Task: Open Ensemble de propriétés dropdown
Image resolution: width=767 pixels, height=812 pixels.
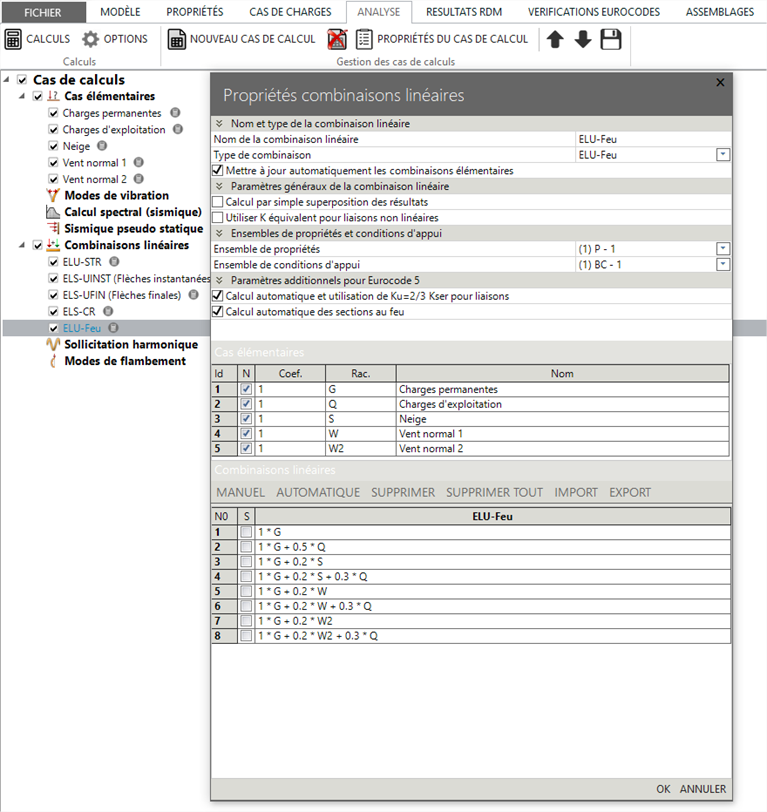Action: (x=722, y=249)
